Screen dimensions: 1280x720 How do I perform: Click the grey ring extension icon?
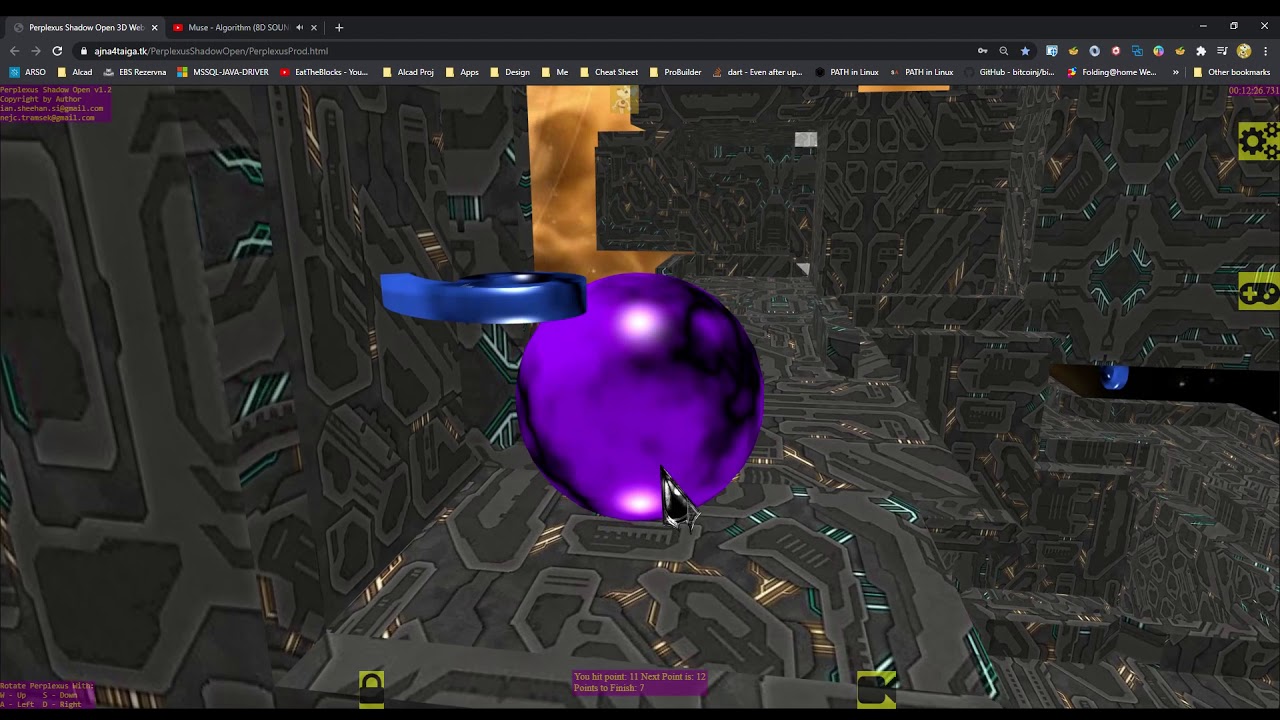tap(1095, 51)
